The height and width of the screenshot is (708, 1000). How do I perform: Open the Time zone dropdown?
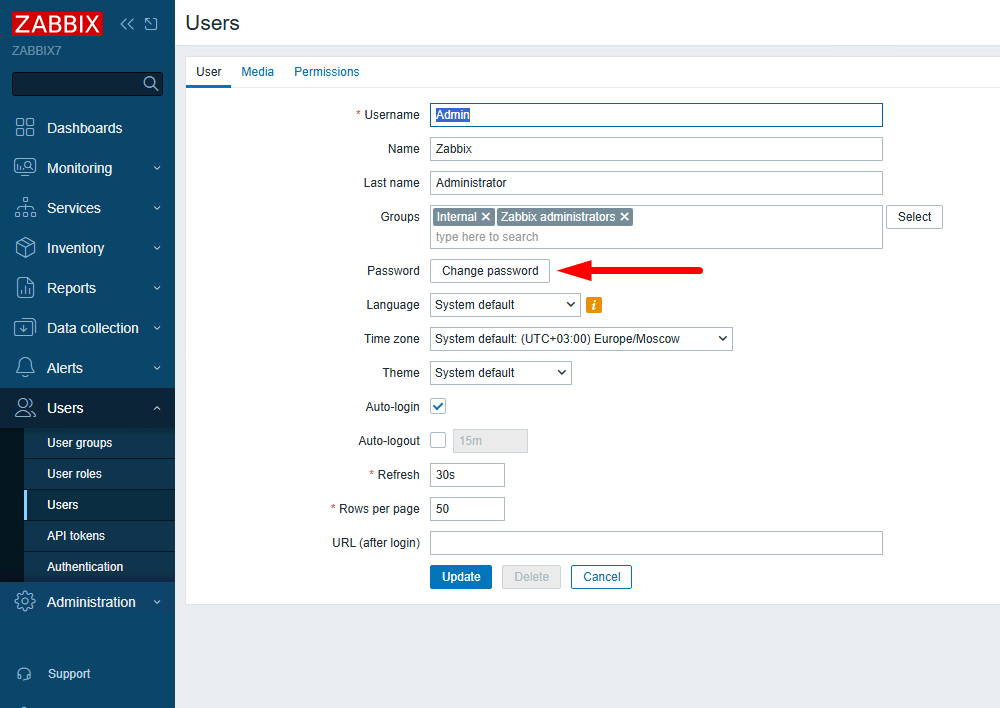581,339
